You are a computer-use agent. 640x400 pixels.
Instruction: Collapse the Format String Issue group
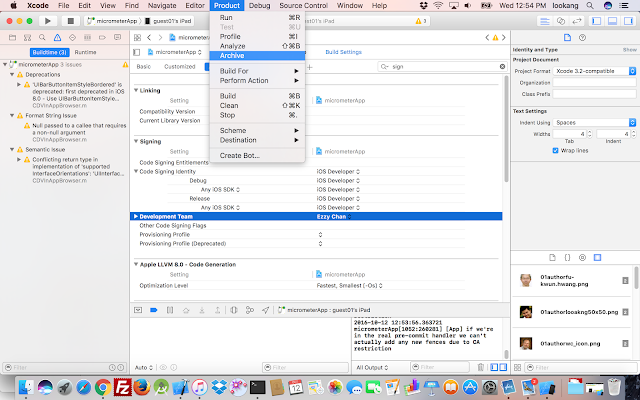(x=12, y=116)
